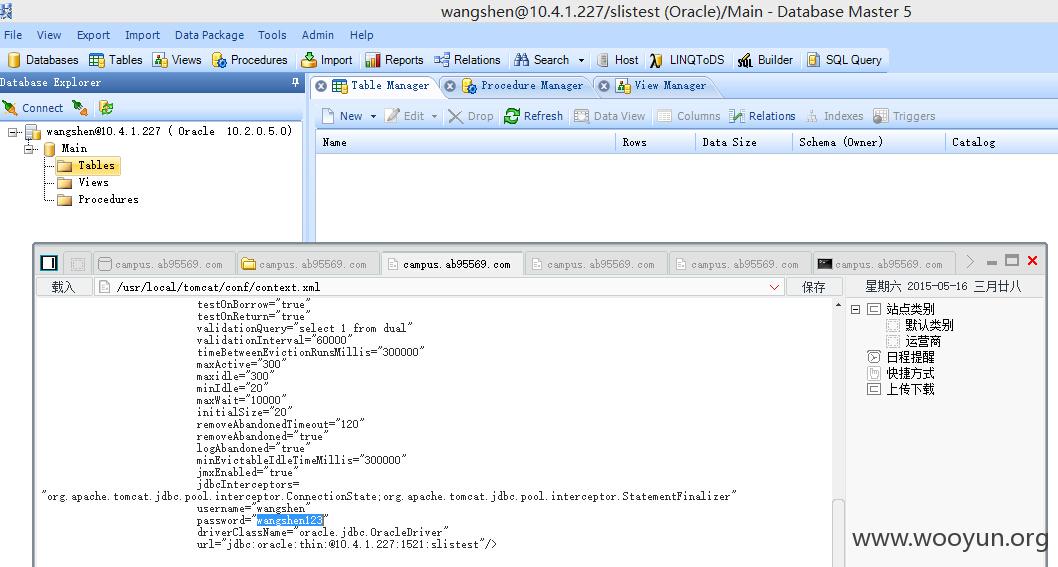
Task: Open the query Builder
Action: point(765,60)
